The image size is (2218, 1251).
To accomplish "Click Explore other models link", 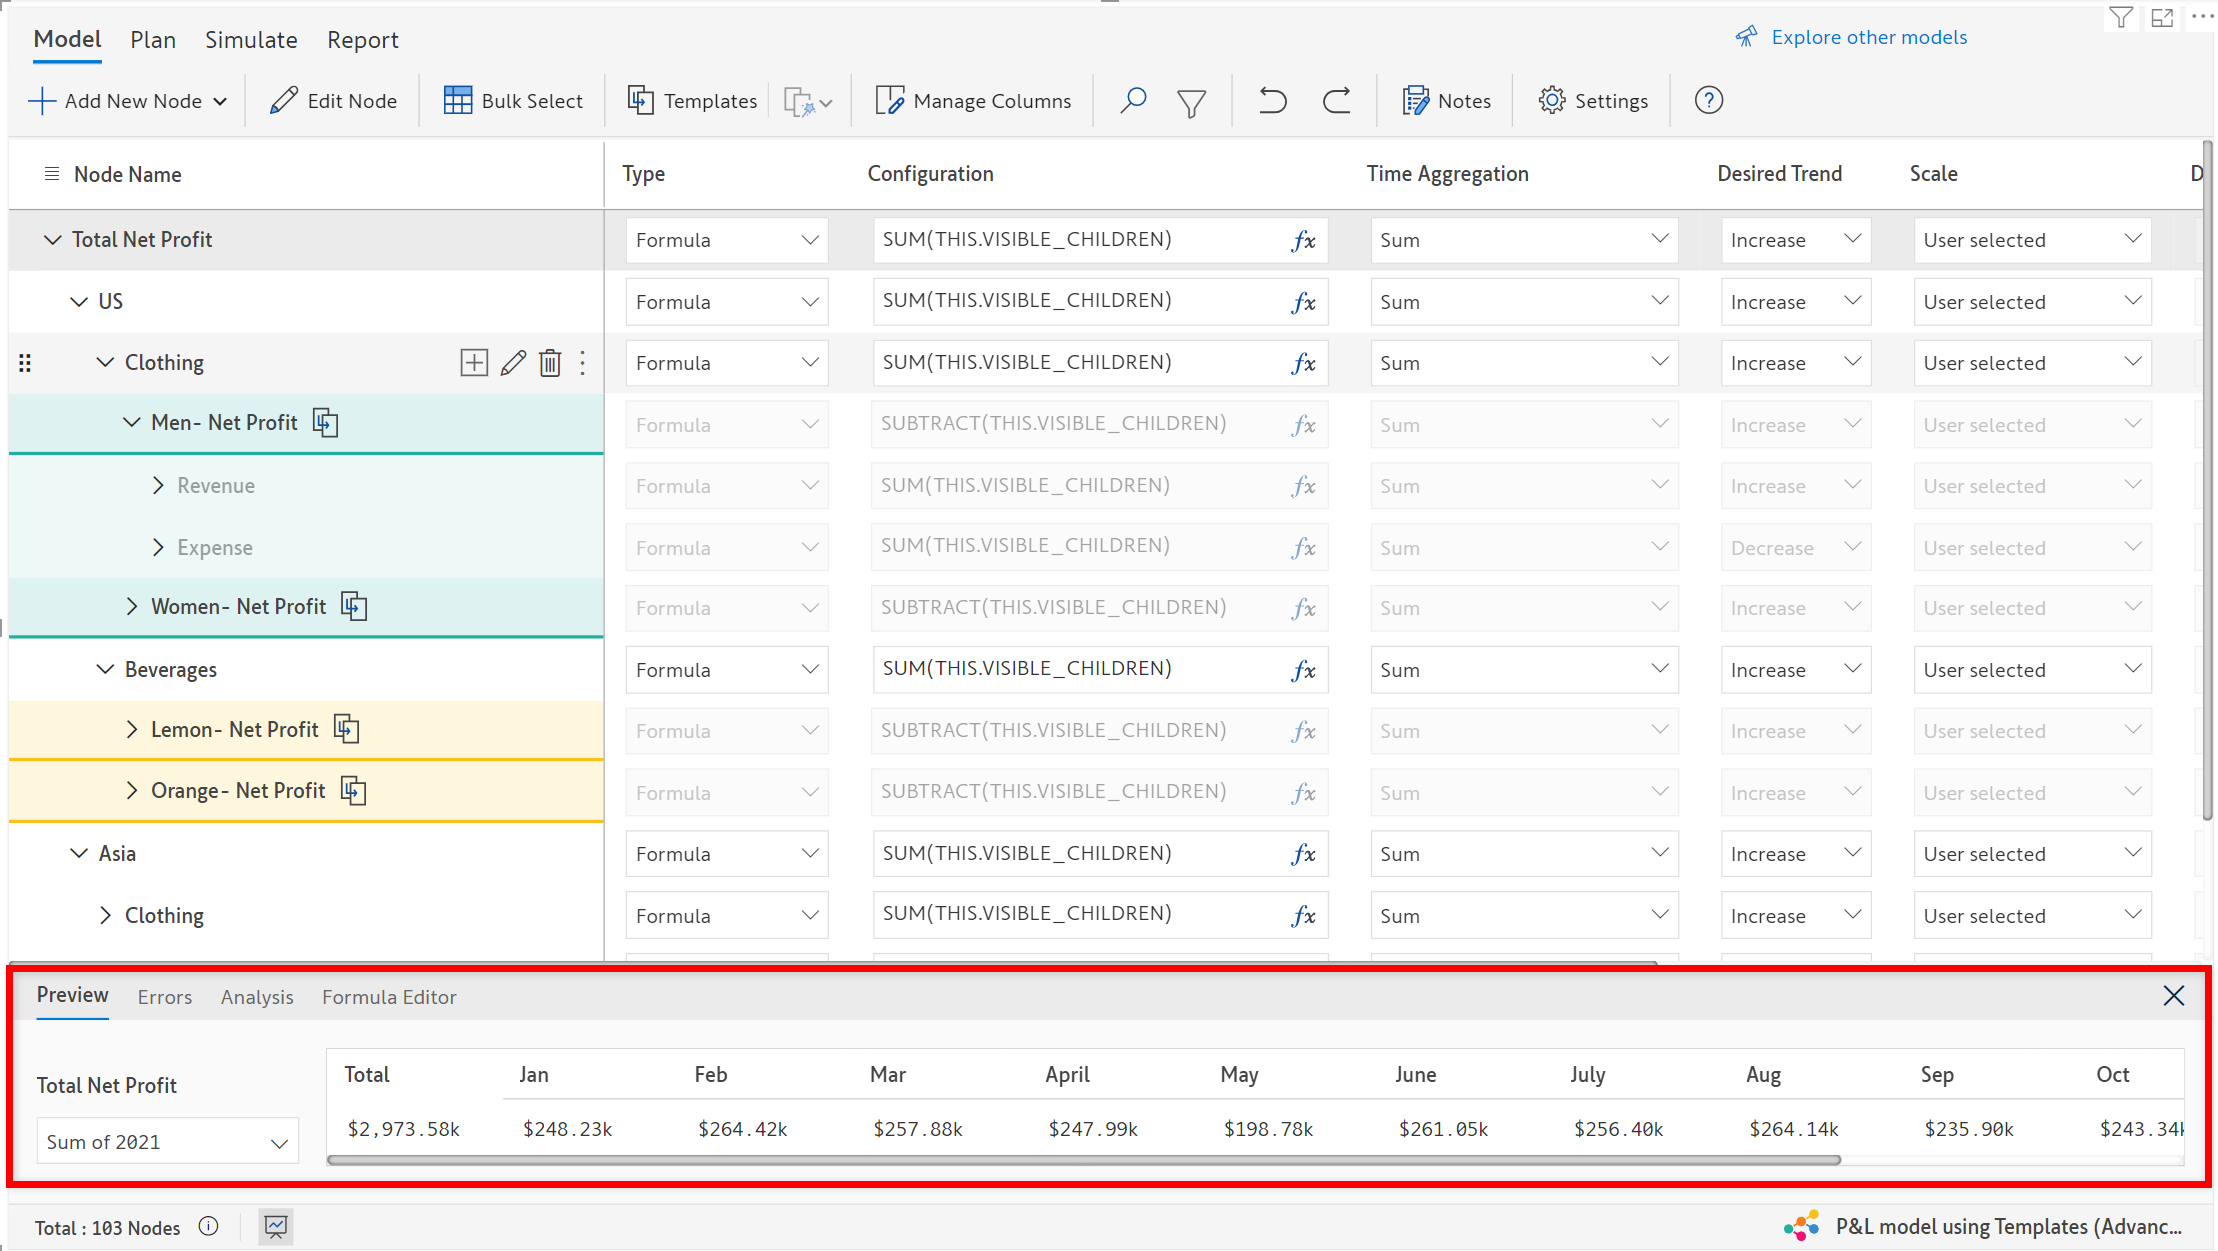I will click(1868, 37).
